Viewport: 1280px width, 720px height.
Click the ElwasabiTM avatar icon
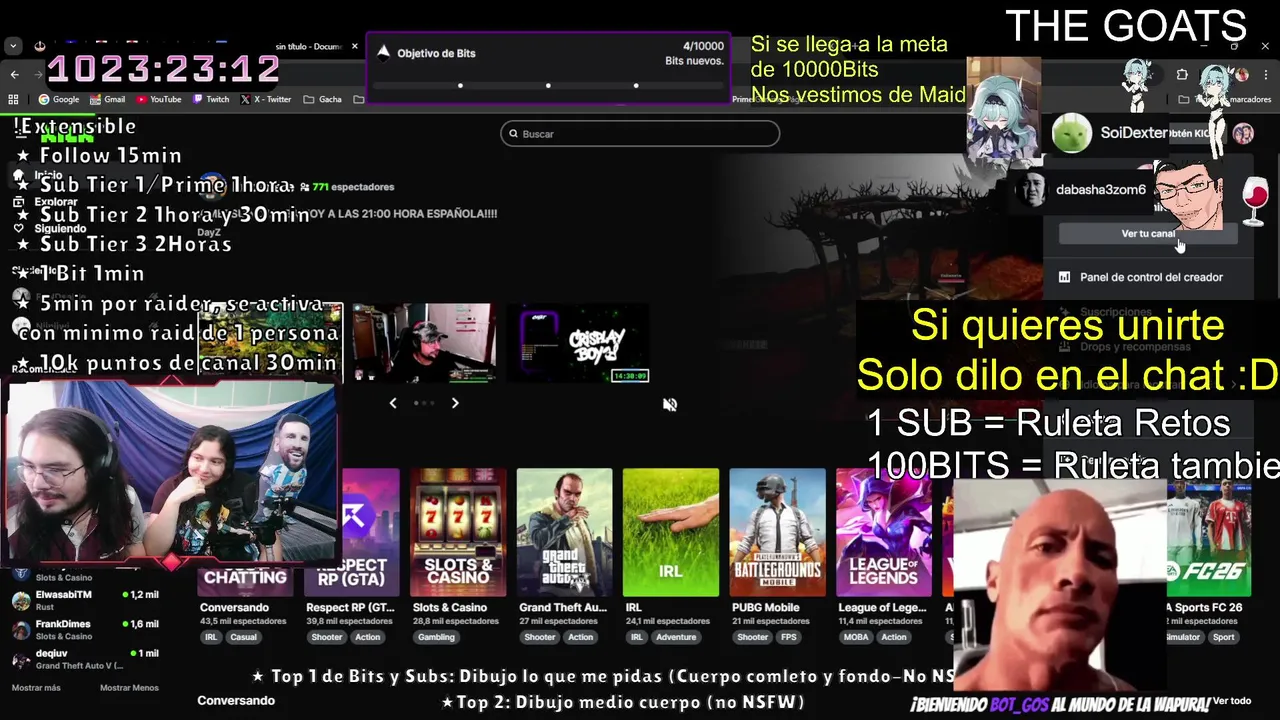pyautogui.click(x=20, y=600)
